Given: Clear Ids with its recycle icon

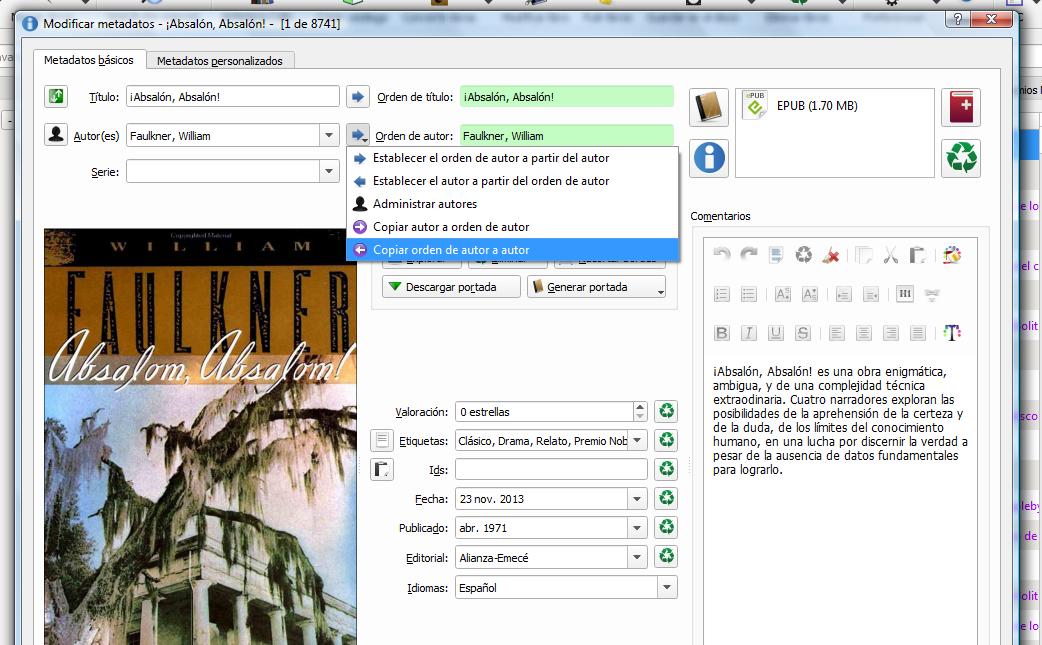Looking at the screenshot, I should [x=666, y=469].
